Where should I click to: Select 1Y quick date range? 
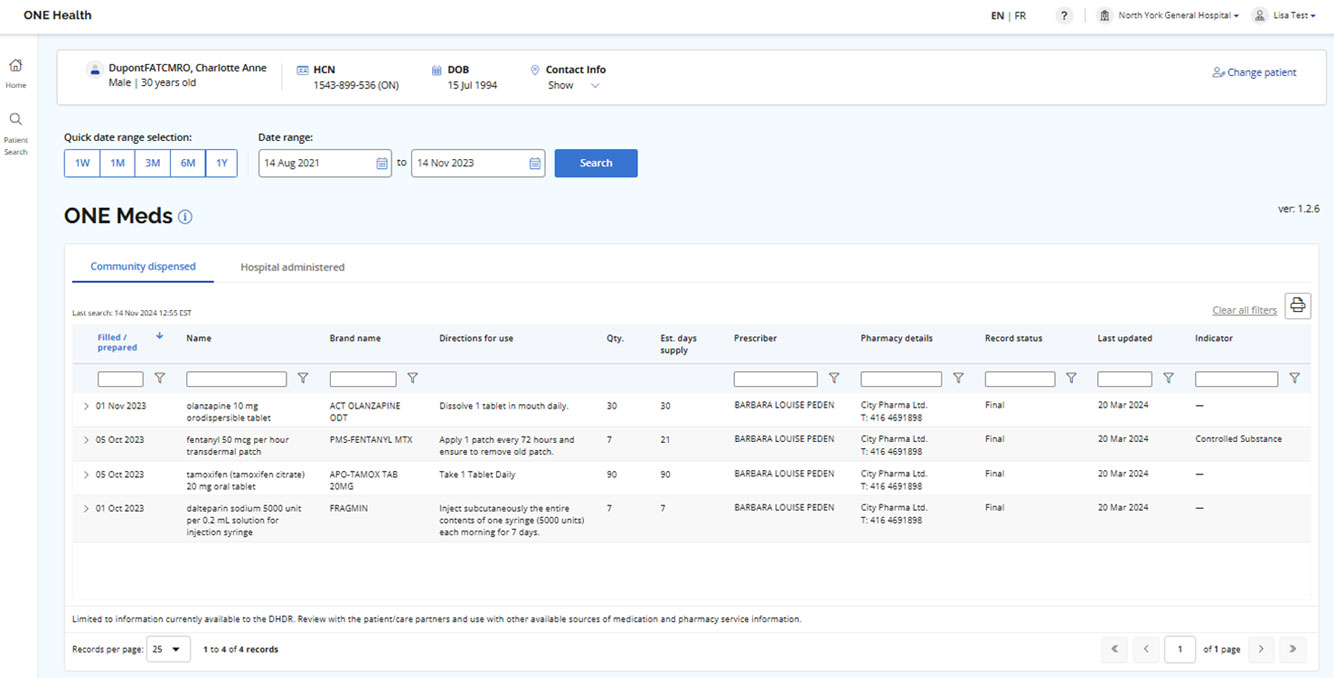click(221, 163)
